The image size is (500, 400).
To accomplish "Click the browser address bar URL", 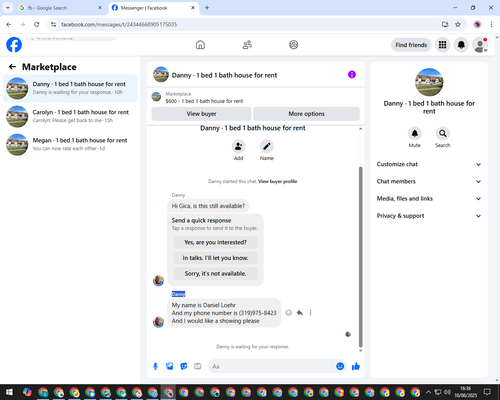I will (119, 24).
